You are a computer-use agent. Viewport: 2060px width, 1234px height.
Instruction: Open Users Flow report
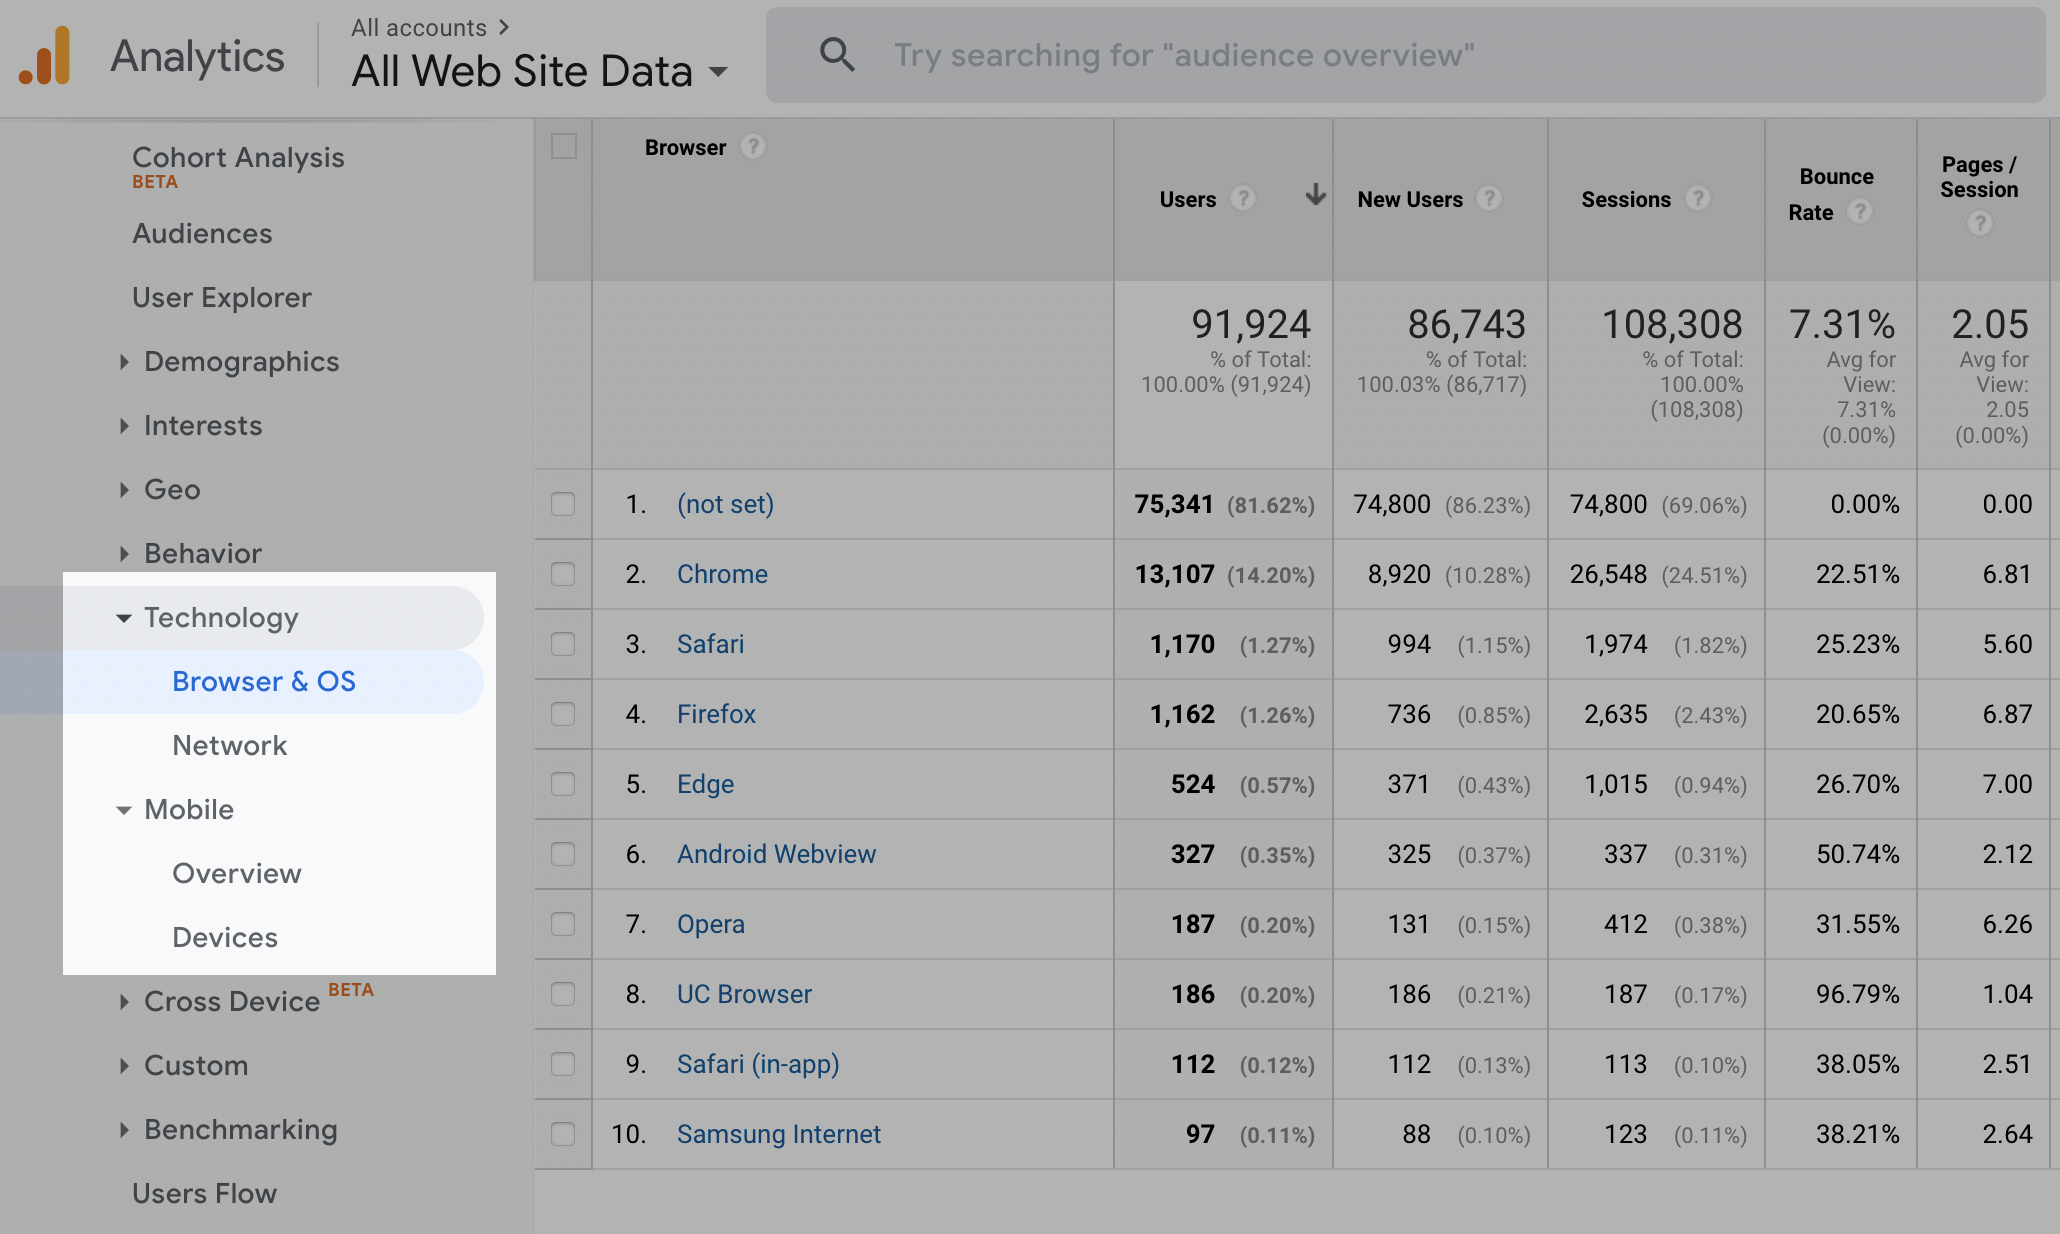(x=205, y=1194)
